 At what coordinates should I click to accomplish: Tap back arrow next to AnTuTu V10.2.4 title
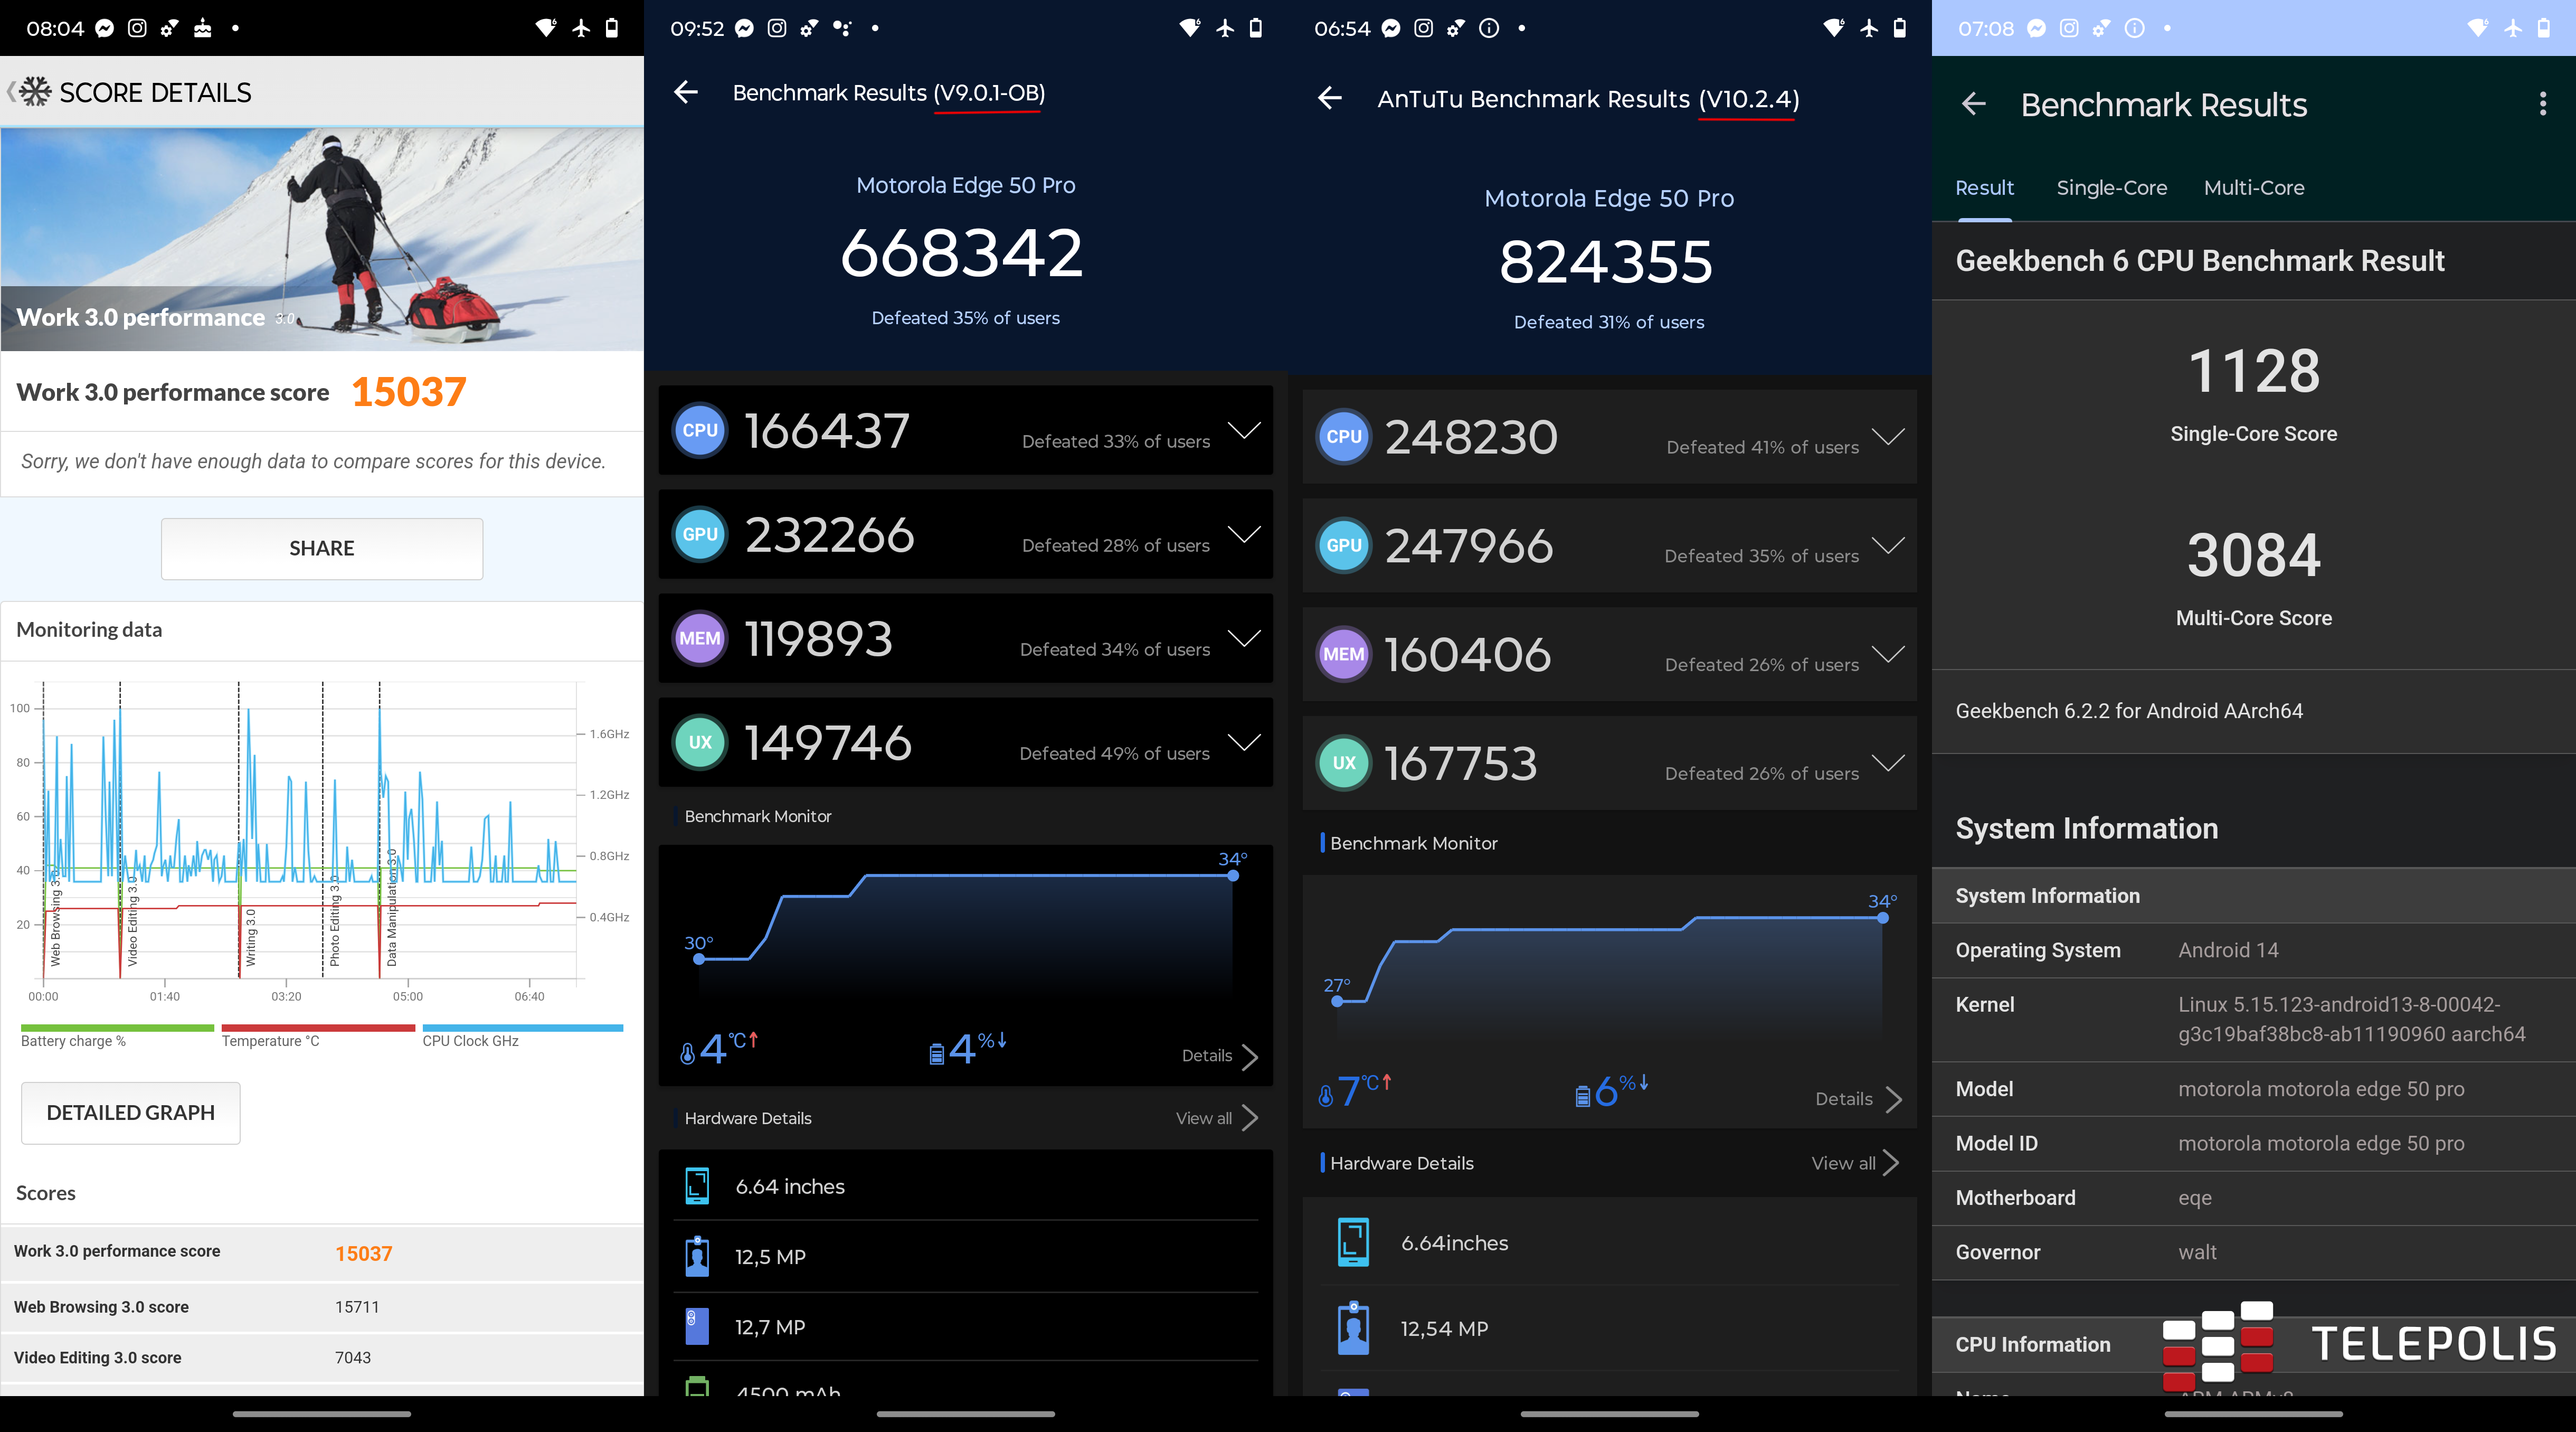click(1330, 98)
